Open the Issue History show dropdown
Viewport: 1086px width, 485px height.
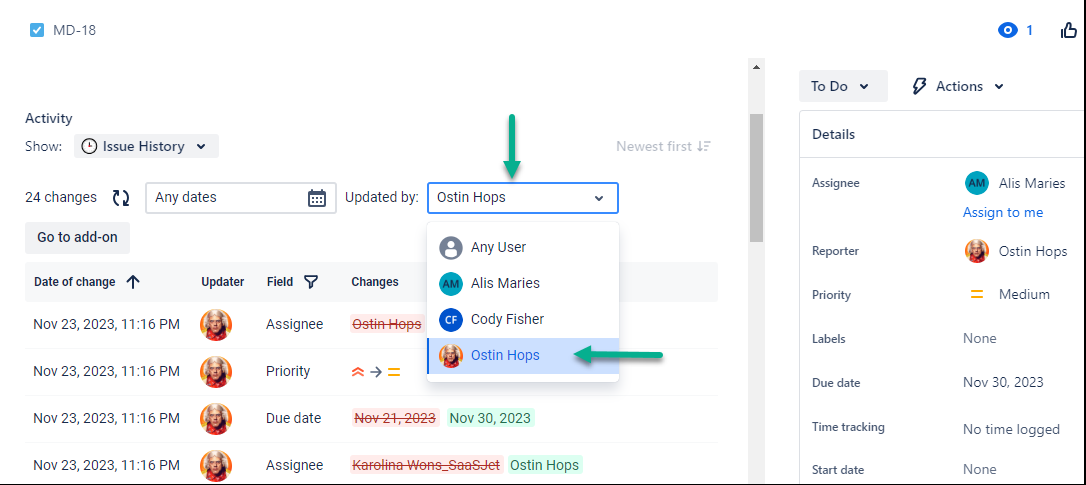click(146, 146)
